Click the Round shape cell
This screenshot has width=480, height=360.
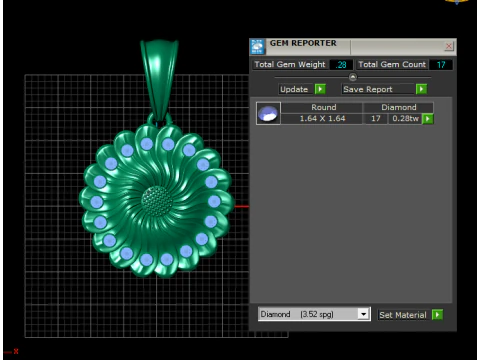coord(322,107)
